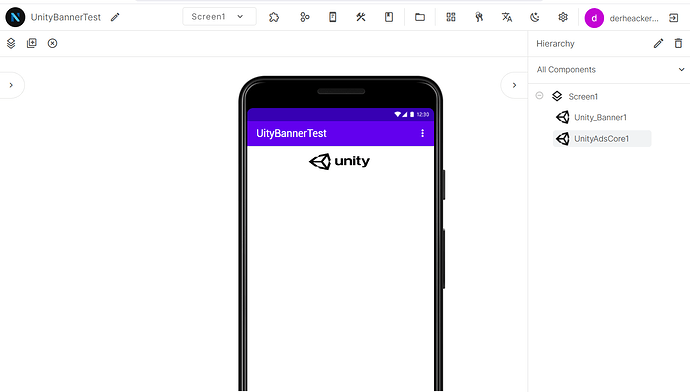The height and width of the screenshot is (392, 690).
Task: Click the phone preview device icon
Action: tap(333, 17)
